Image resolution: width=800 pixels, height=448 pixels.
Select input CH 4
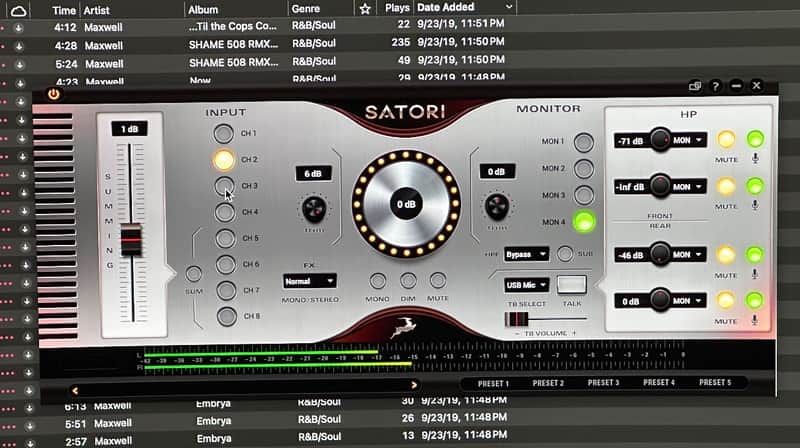(224, 212)
